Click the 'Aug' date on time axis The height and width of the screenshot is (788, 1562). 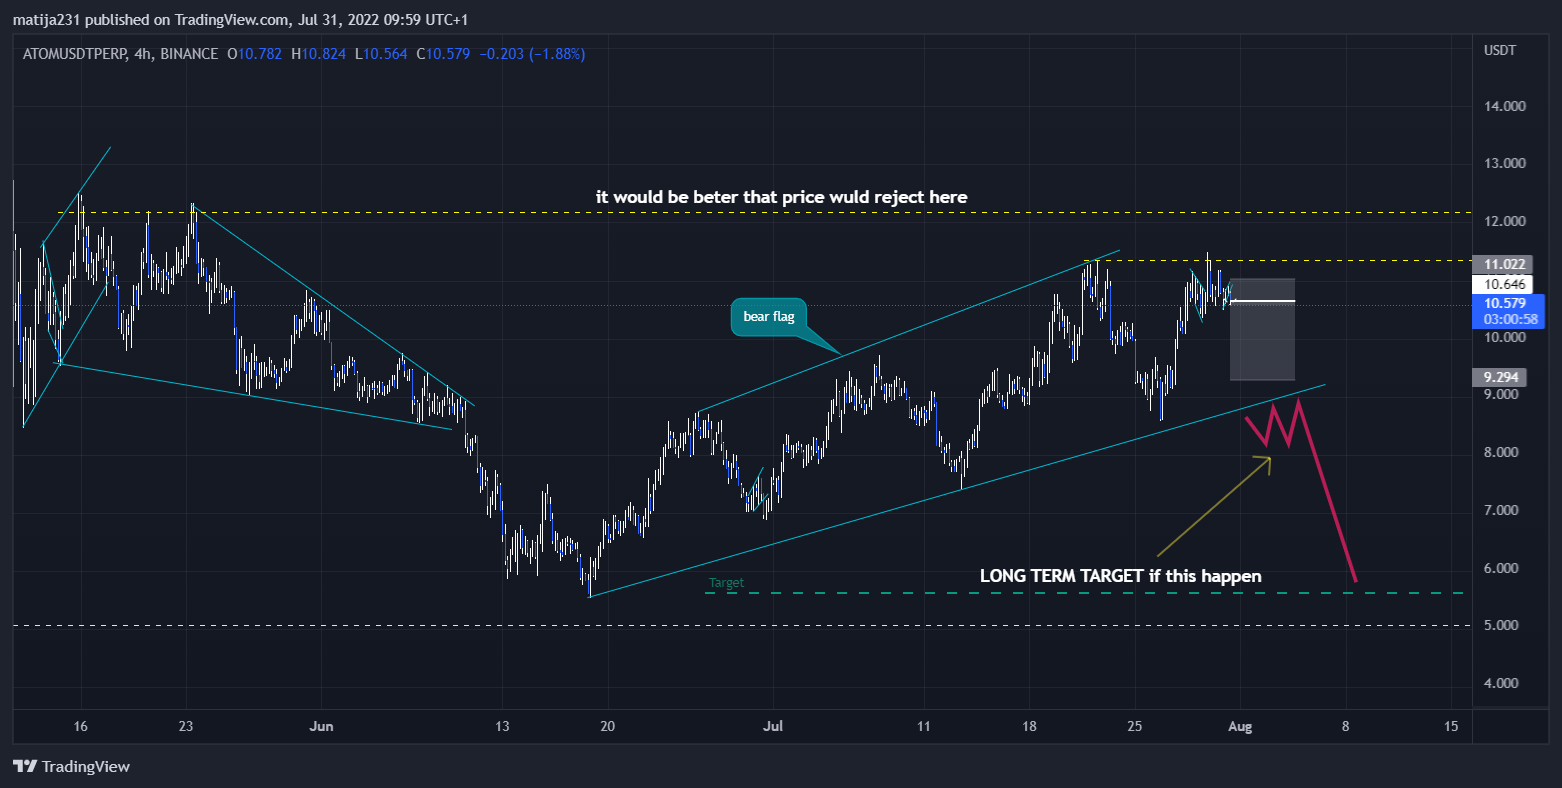(1239, 726)
